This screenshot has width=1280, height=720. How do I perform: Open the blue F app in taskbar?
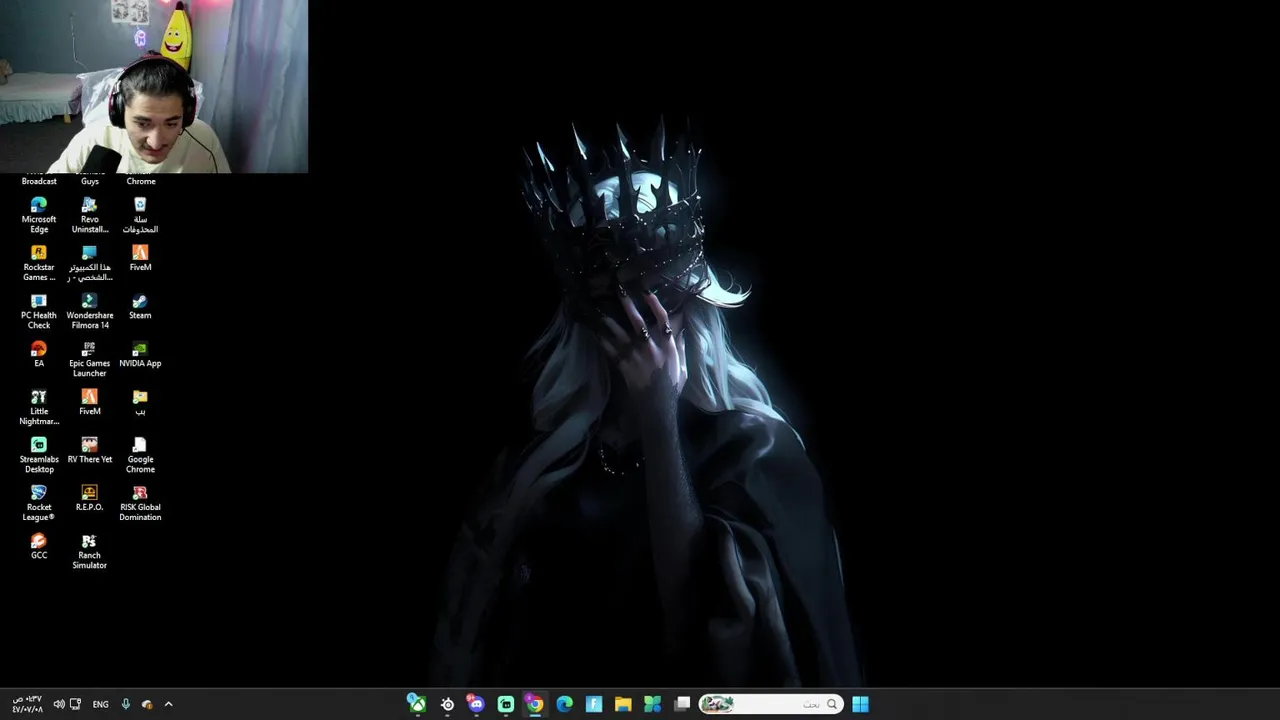click(x=594, y=704)
